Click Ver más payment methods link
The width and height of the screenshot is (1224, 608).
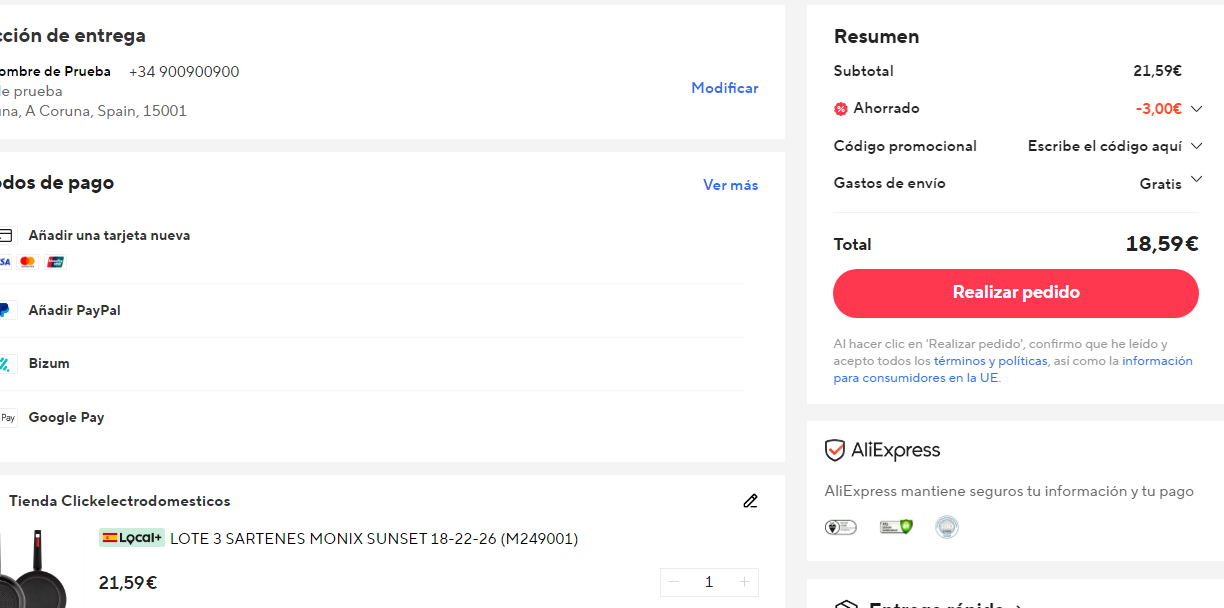(731, 185)
